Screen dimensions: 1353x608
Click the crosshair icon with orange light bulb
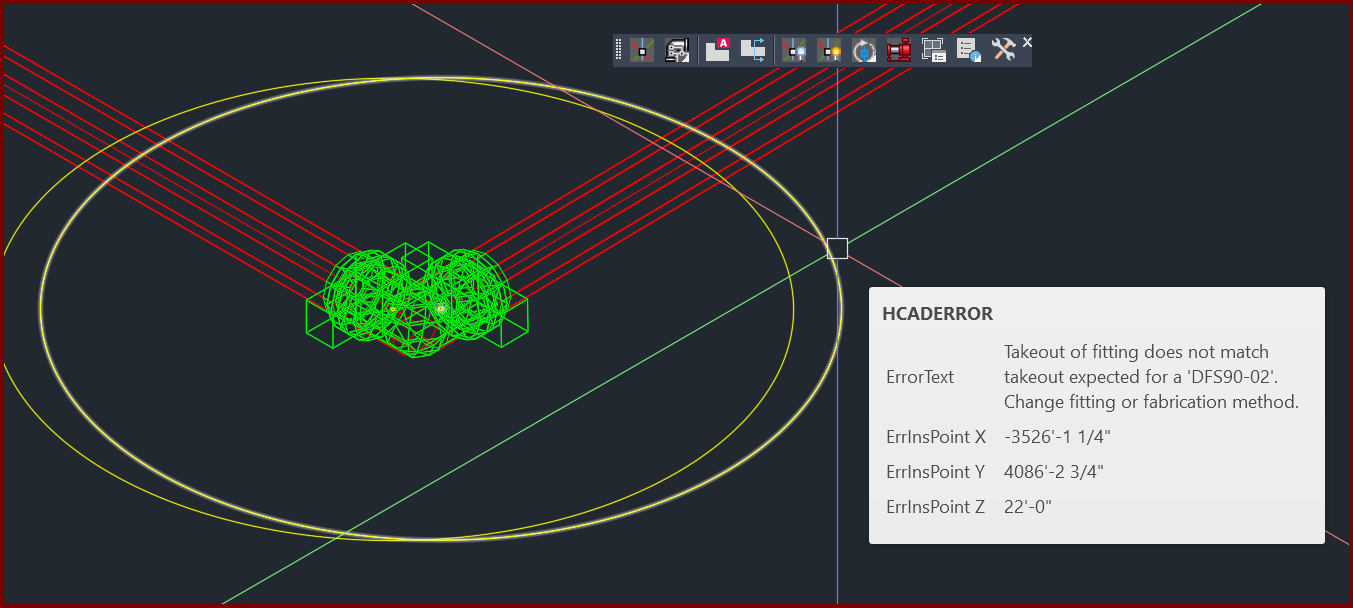[829, 50]
